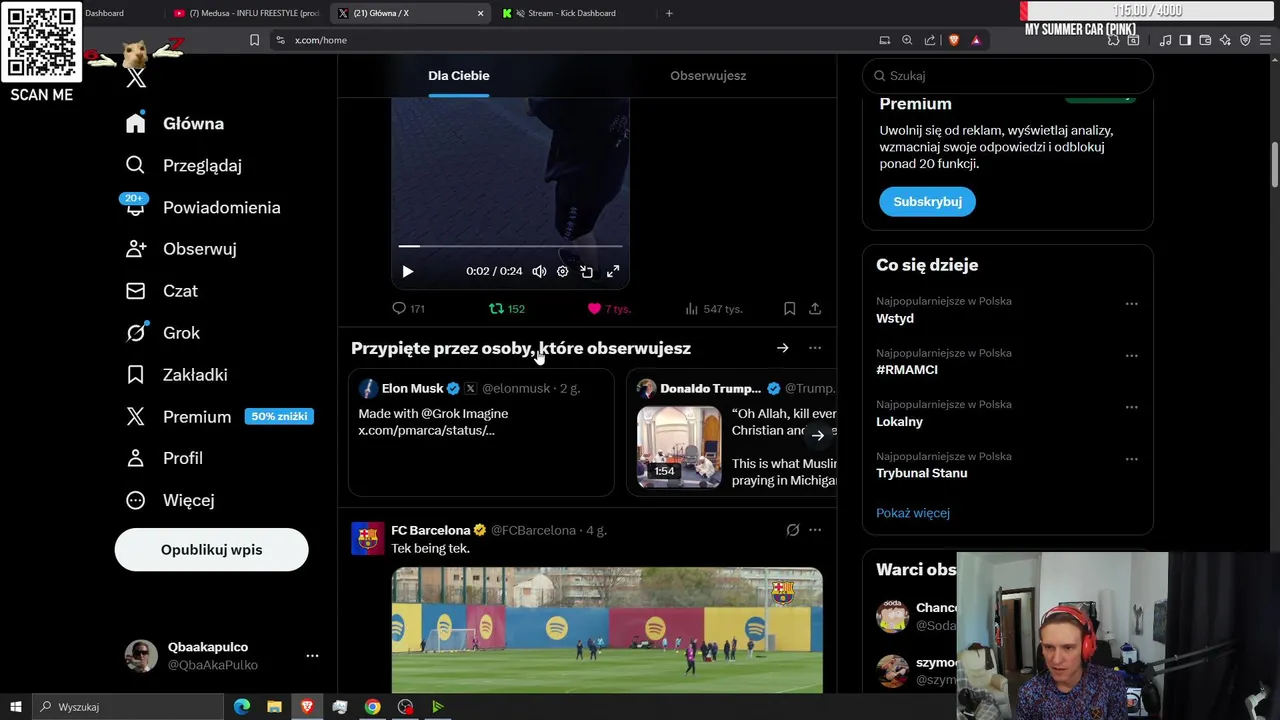Open Przeglądaj explore section
The height and width of the screenshot is (720, 1280).
click(x=184, y=165)
